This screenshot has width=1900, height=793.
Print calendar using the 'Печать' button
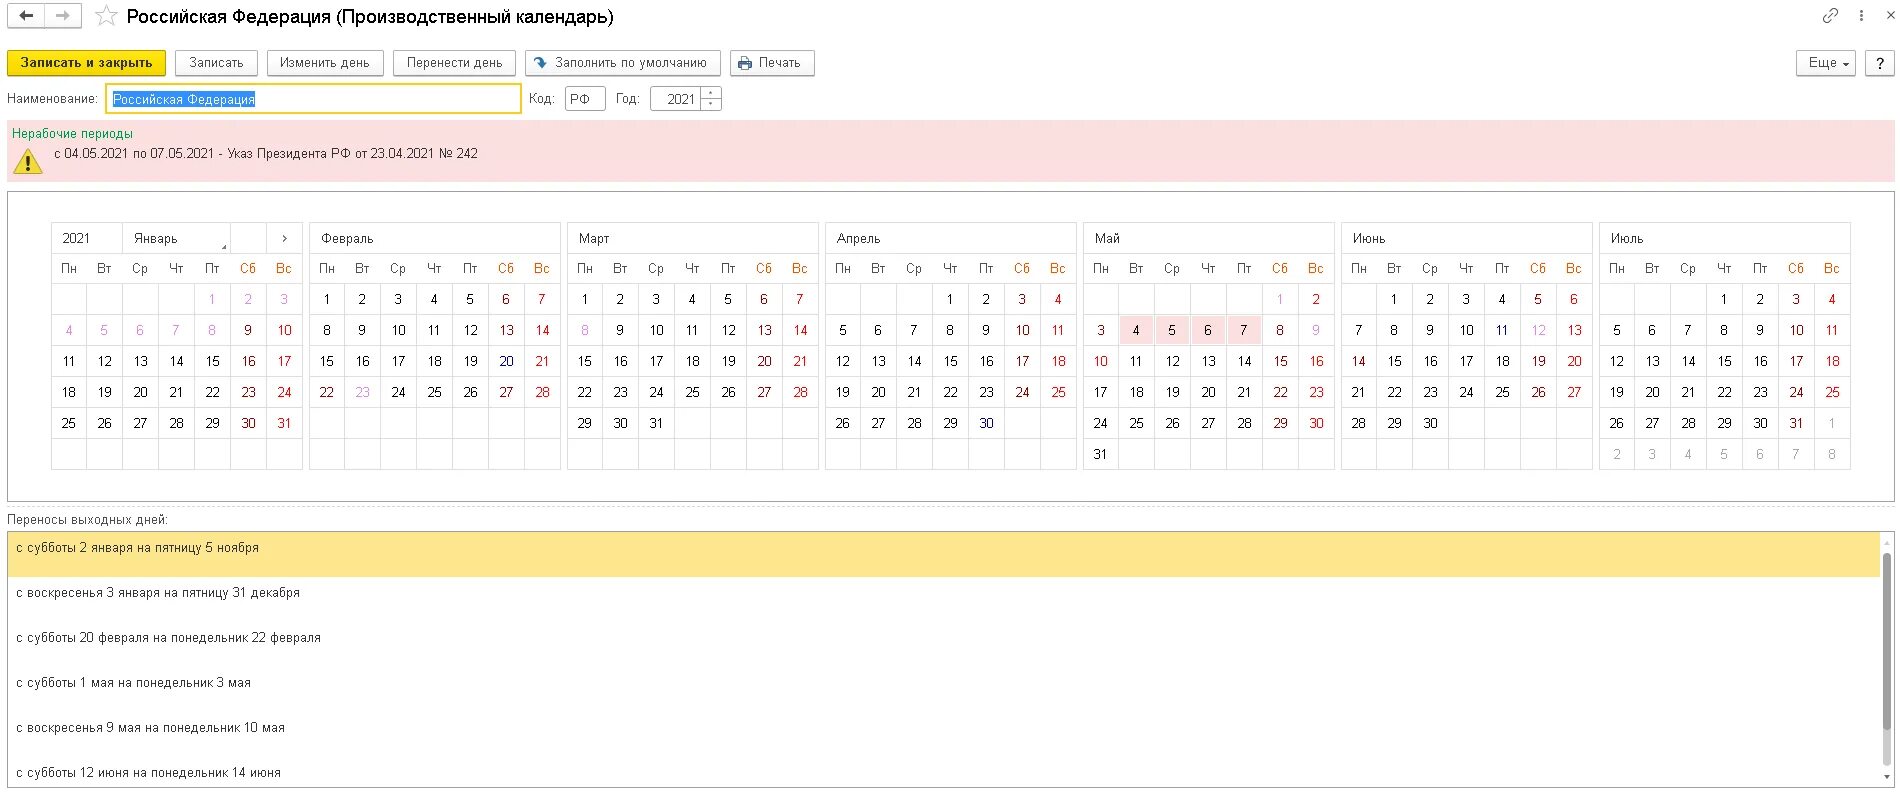pos(772,62)
